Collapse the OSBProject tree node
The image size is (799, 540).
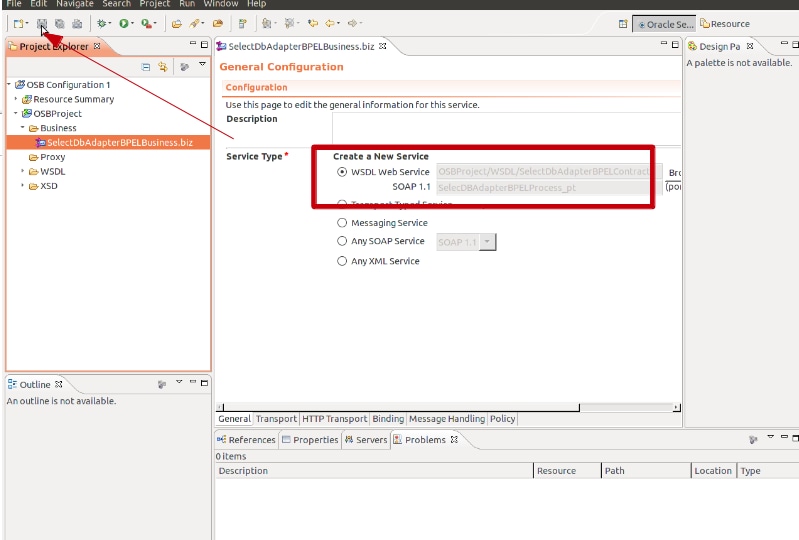16,113
